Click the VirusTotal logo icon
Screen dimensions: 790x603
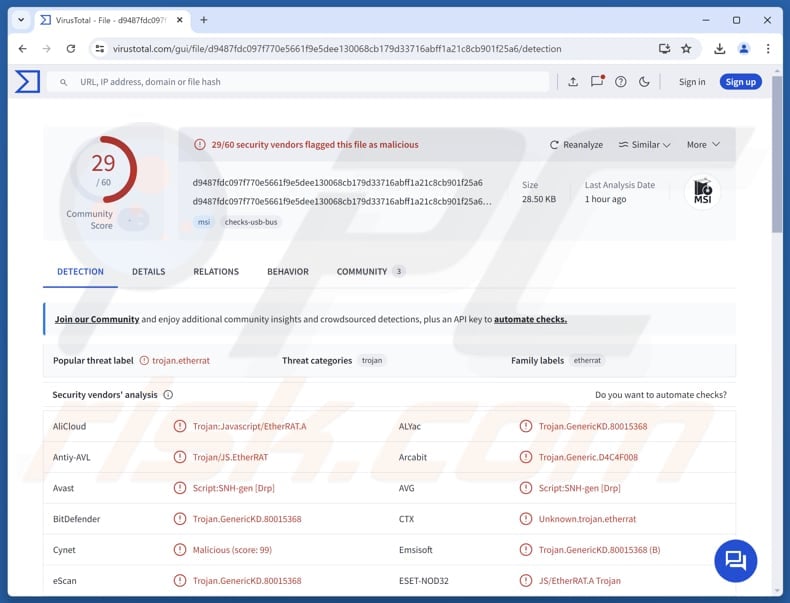(x=27, y=82)
